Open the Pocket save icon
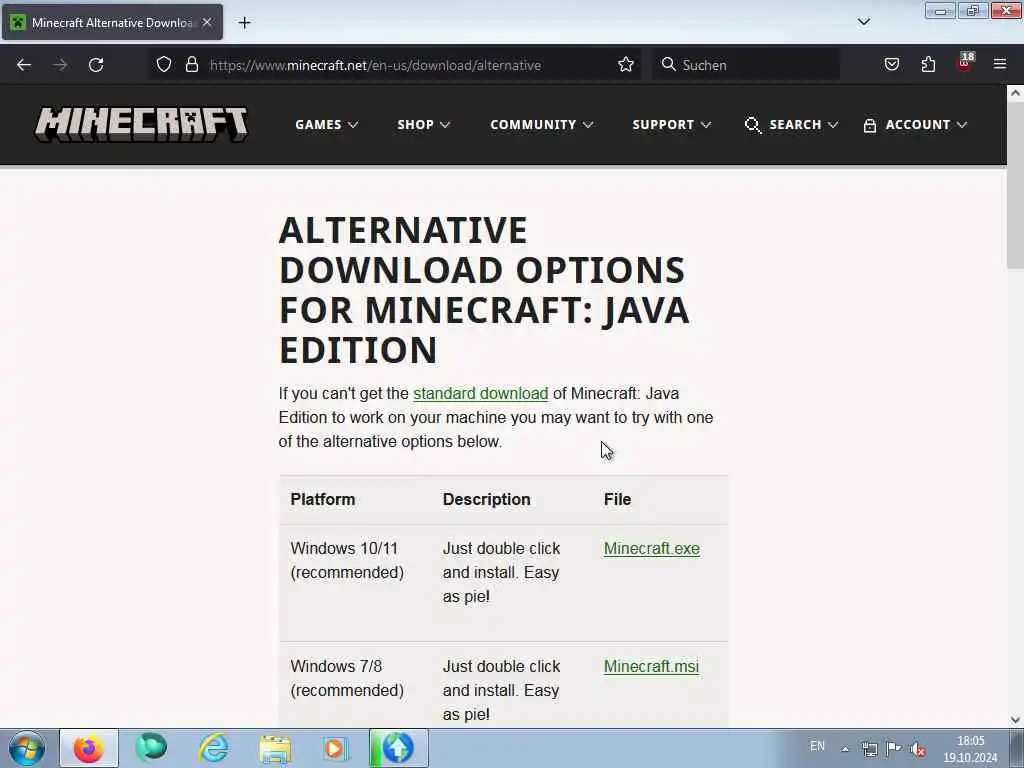 click(891, 64)
